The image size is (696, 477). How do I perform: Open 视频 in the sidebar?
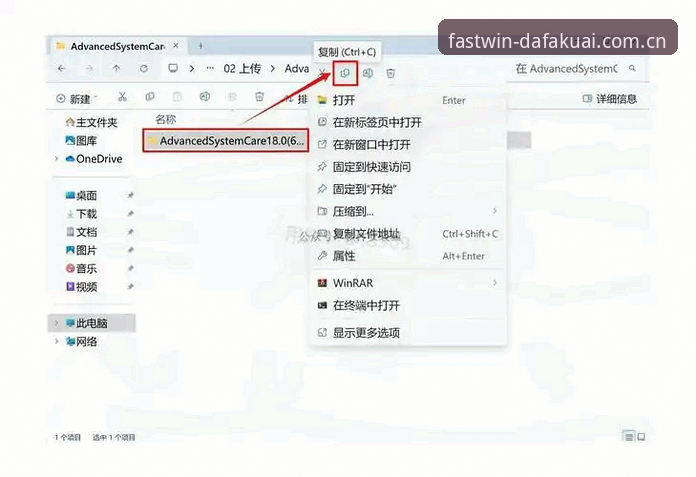pyautogui.click(x=81, y=287)
